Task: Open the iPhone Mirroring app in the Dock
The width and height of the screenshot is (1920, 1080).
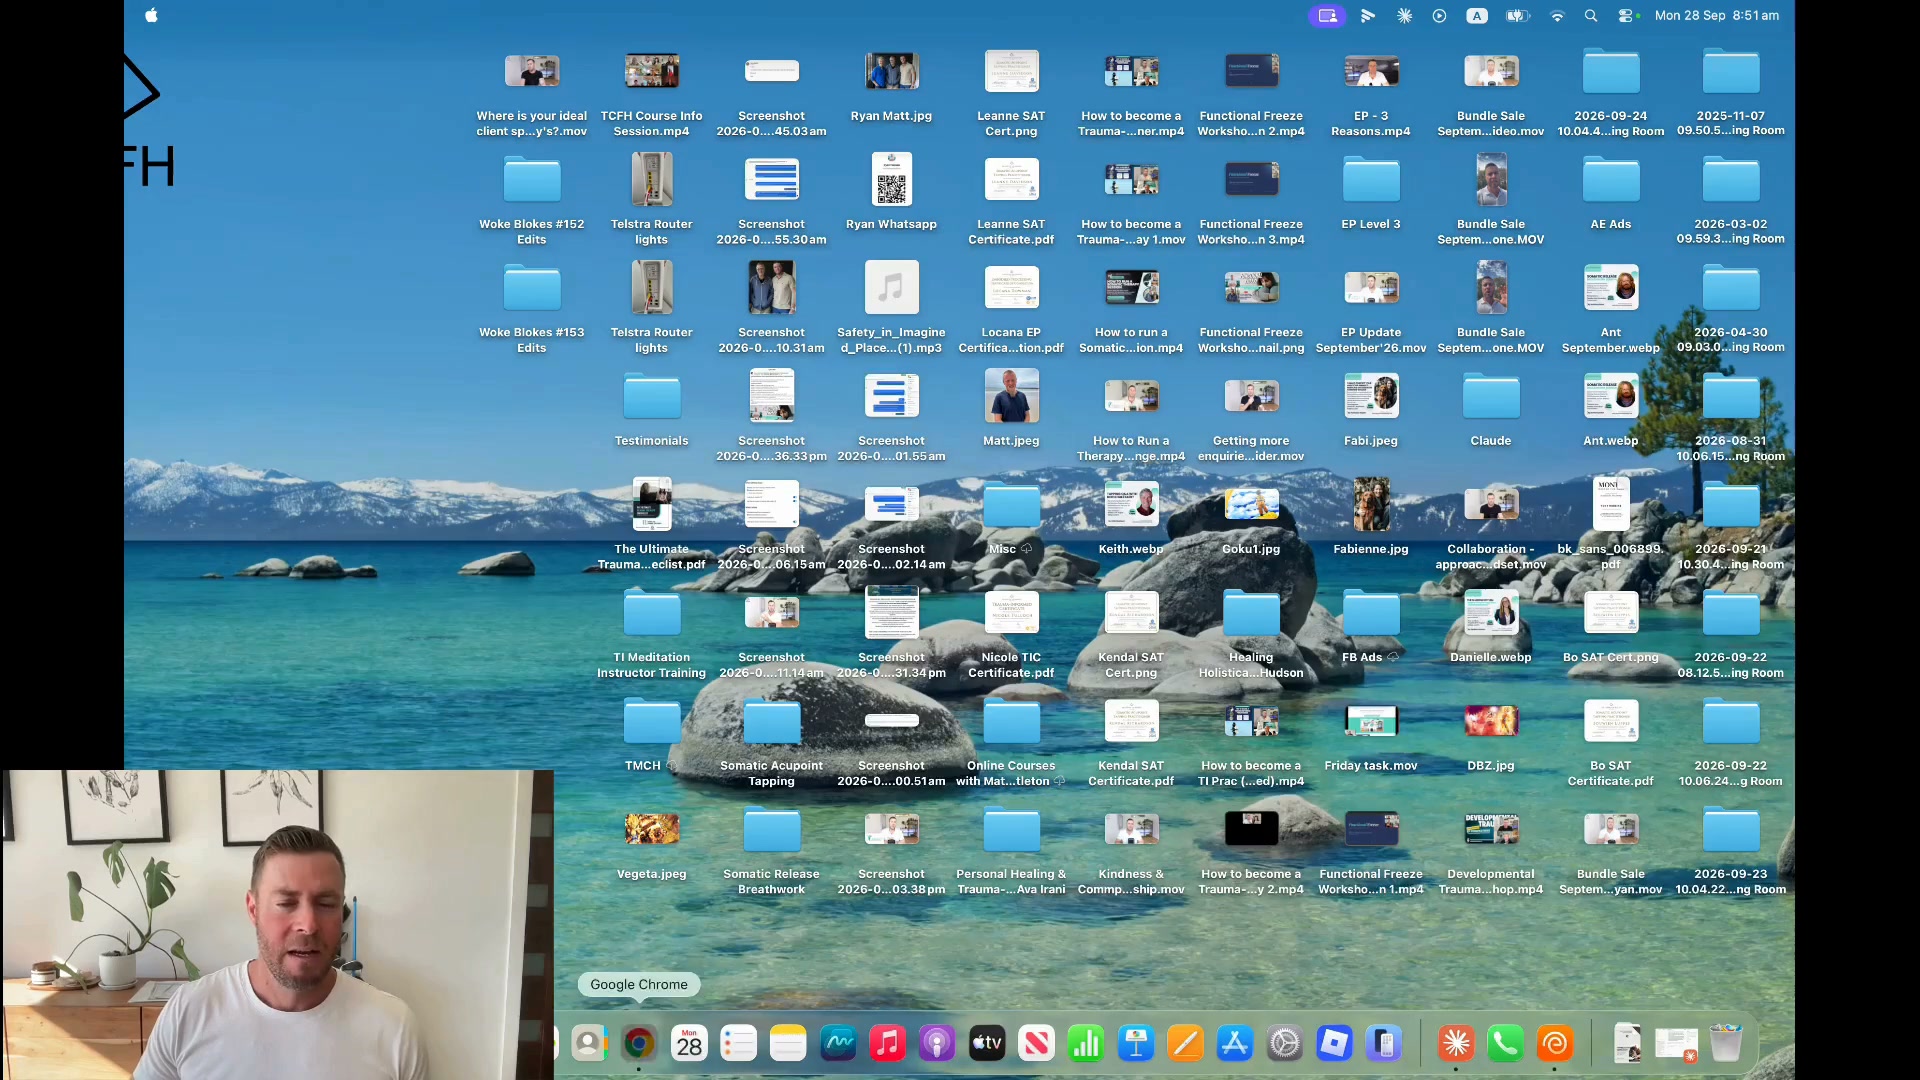Action: pos(1384,1044)
